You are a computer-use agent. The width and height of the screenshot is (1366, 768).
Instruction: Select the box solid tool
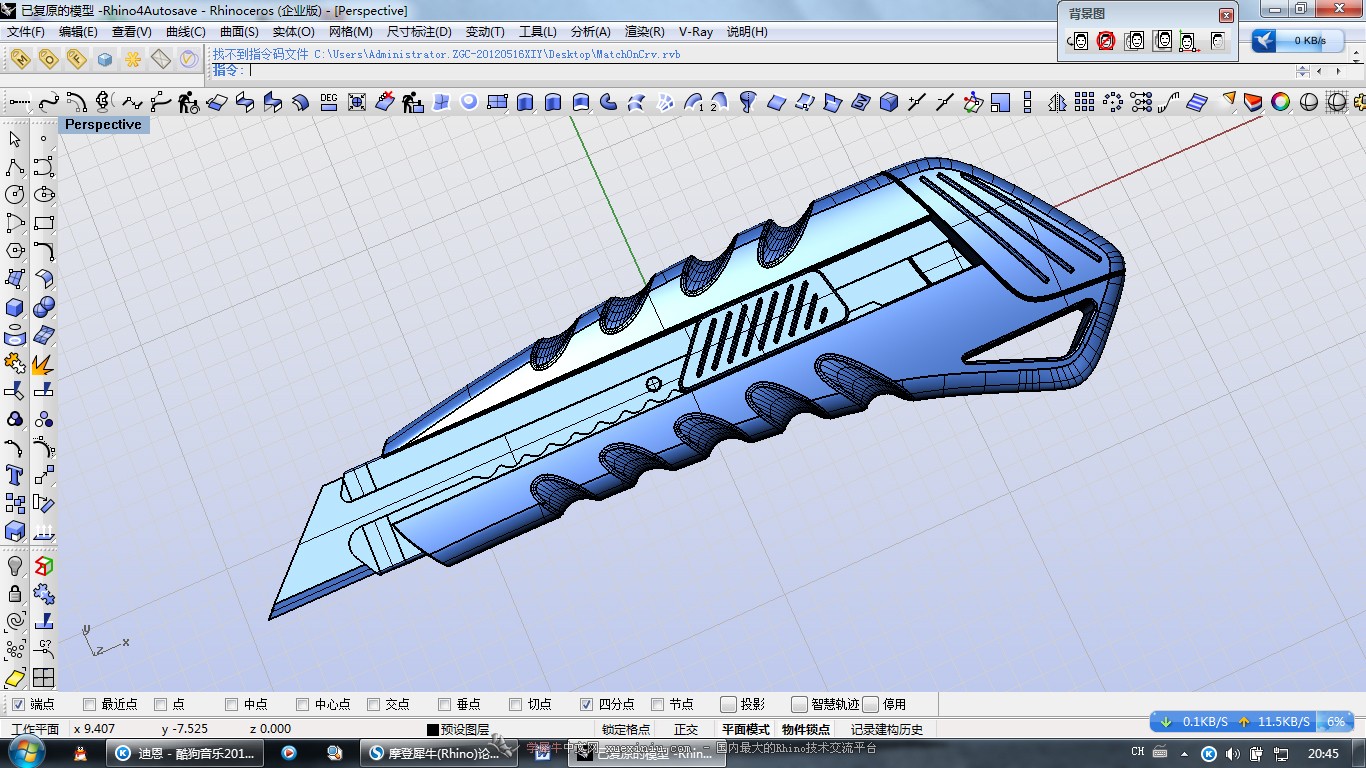[x=15, y=307]
